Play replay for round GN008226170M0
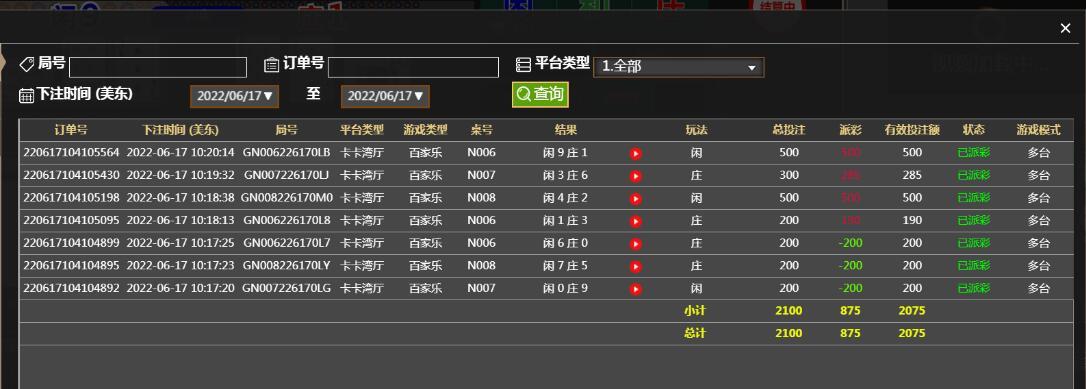The width and height of the screenshot is (1086, 389). pos(636,199)
